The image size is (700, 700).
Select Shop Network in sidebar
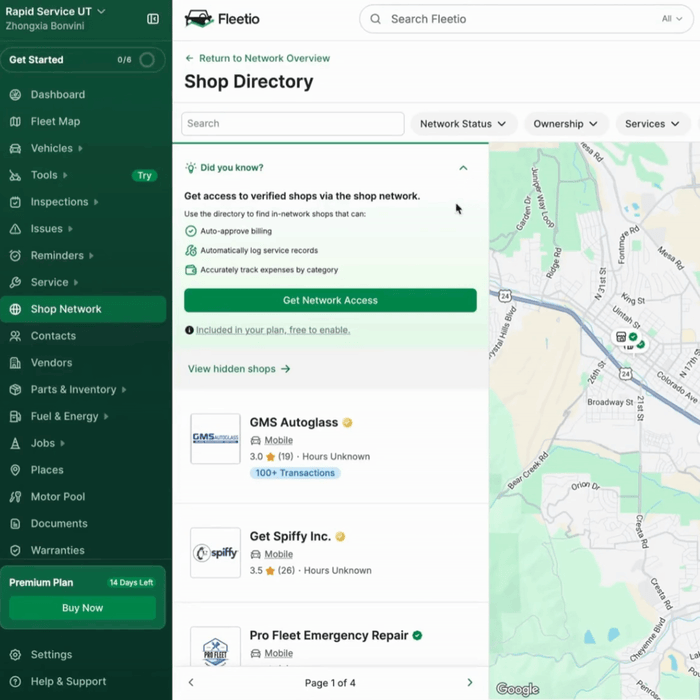point(83,309)
